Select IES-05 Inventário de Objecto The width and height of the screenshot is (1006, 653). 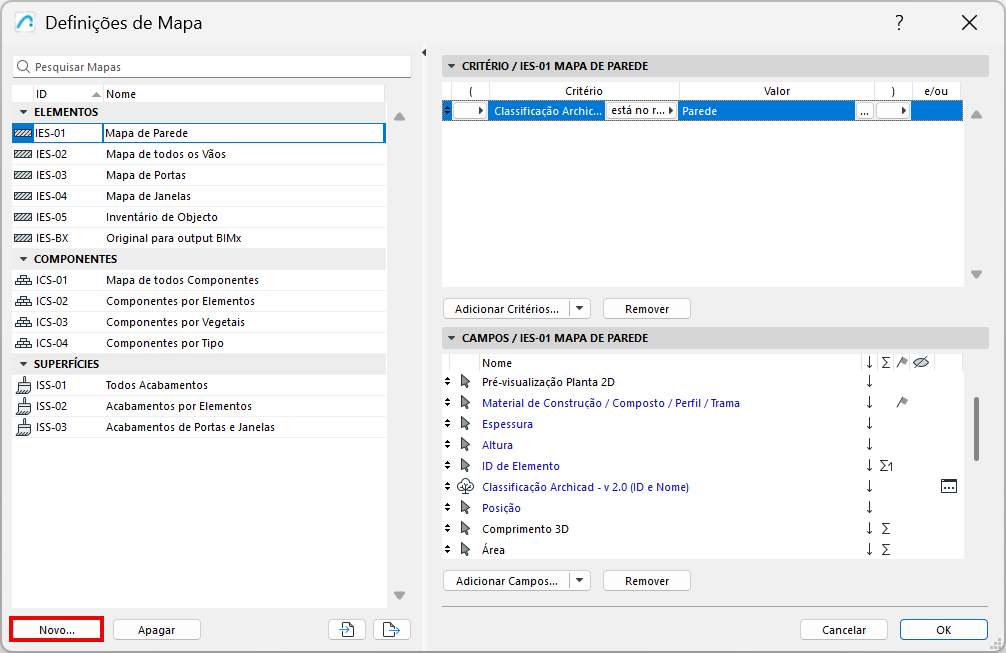click(199, 217)
